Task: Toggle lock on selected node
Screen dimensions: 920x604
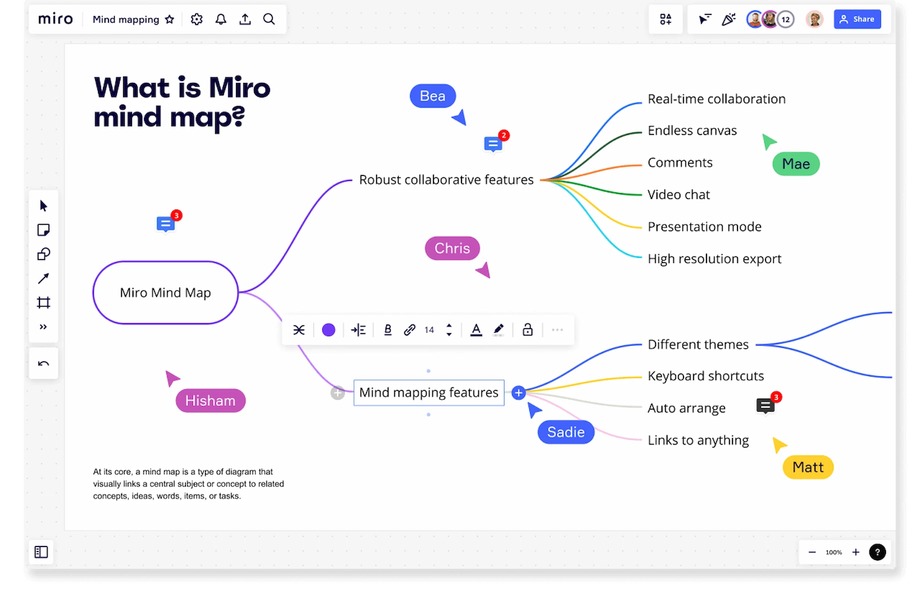Action: pyautogui.click(x=527, y=330)
